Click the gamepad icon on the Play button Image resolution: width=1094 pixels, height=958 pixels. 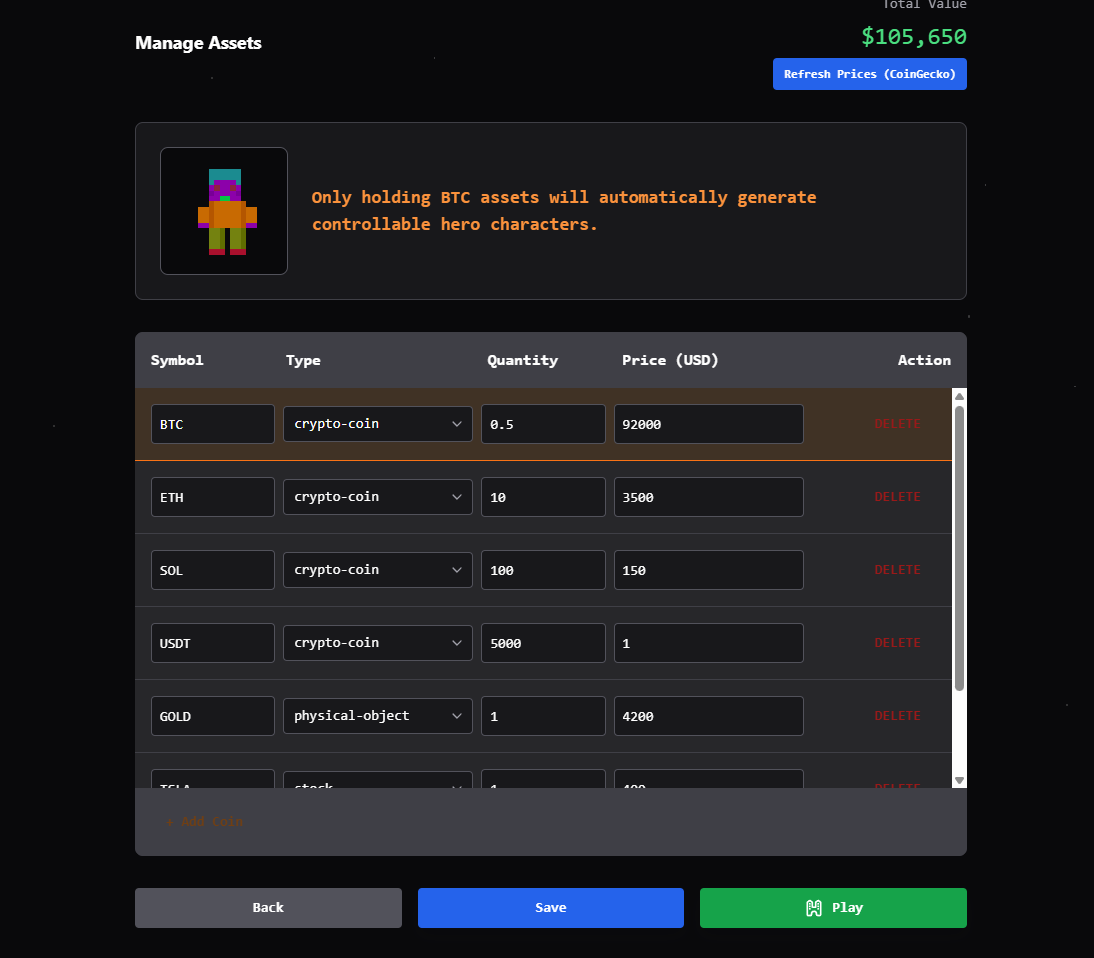pos(812,907)
